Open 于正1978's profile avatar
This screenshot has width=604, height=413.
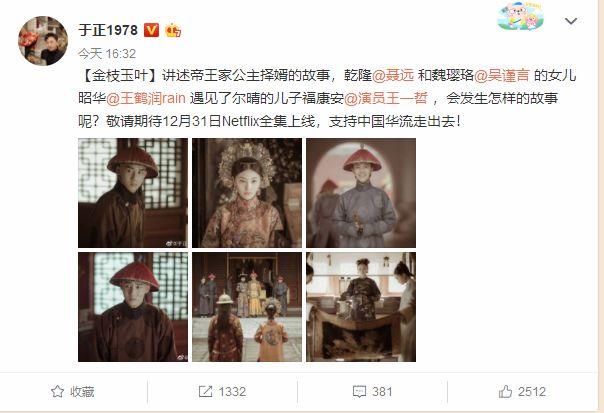pyautogui.click(x=43, y=41)
